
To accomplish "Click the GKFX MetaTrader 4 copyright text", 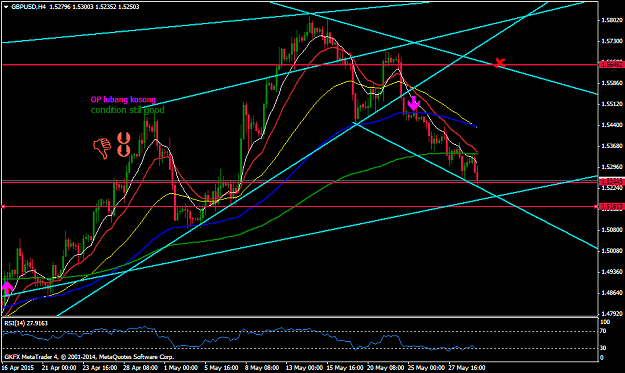I will [x=89, y=357].
